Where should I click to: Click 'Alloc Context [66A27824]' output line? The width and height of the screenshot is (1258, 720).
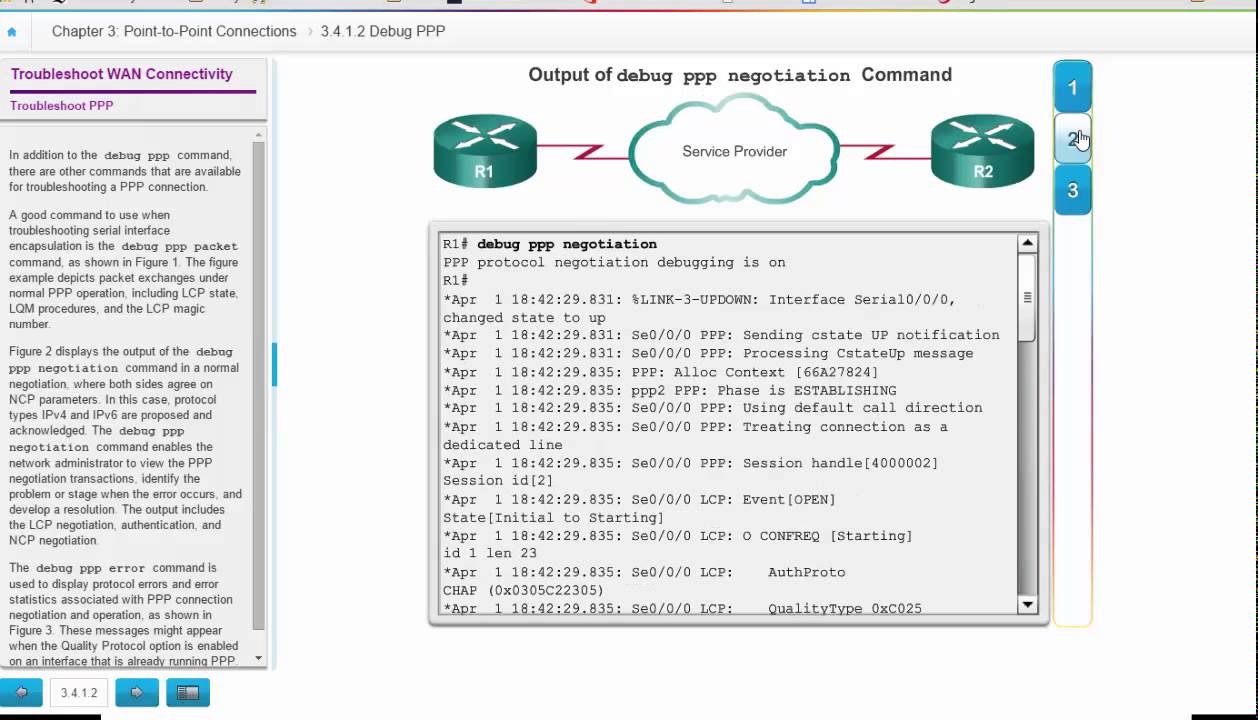(x=661, y=372)
